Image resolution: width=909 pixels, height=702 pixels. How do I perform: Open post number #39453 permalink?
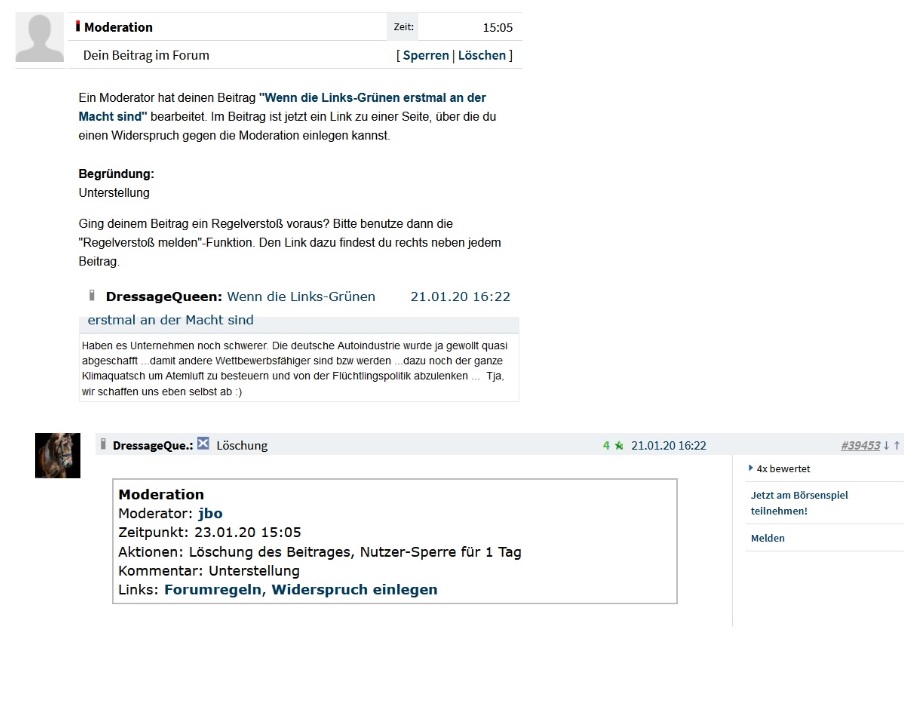860,445
